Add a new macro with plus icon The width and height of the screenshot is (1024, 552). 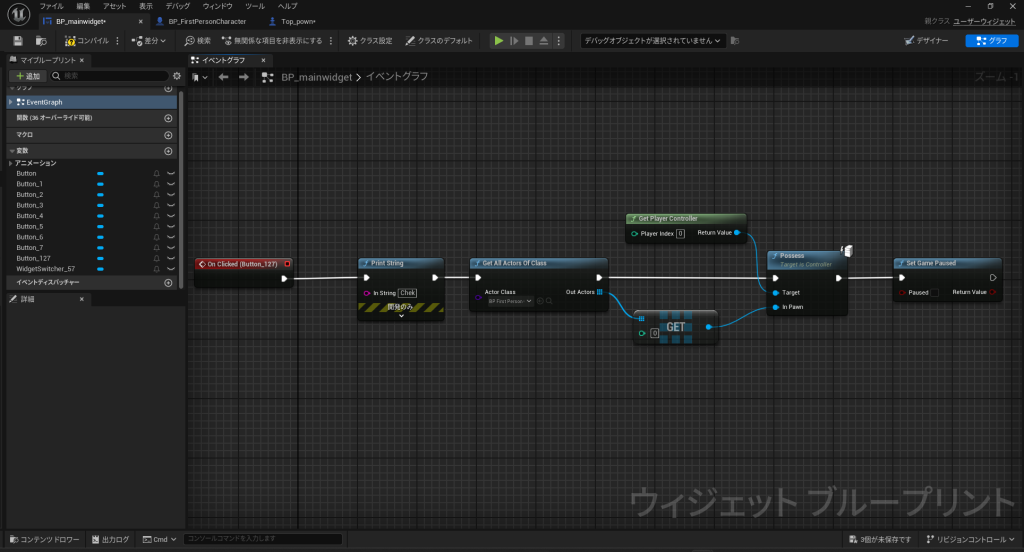(x=168, y=134)
